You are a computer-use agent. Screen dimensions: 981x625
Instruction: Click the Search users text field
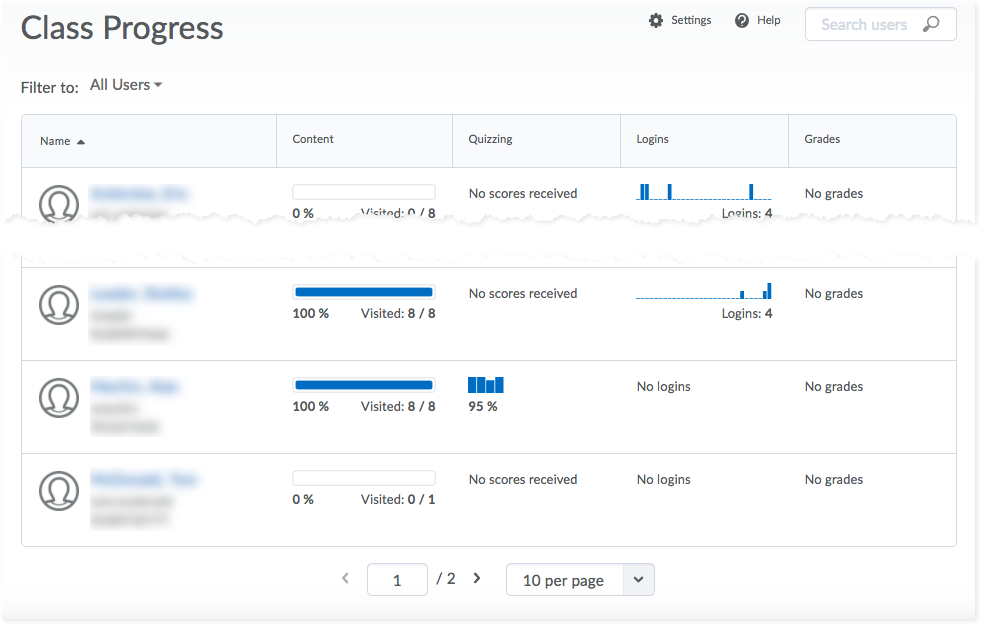(864, 25)
